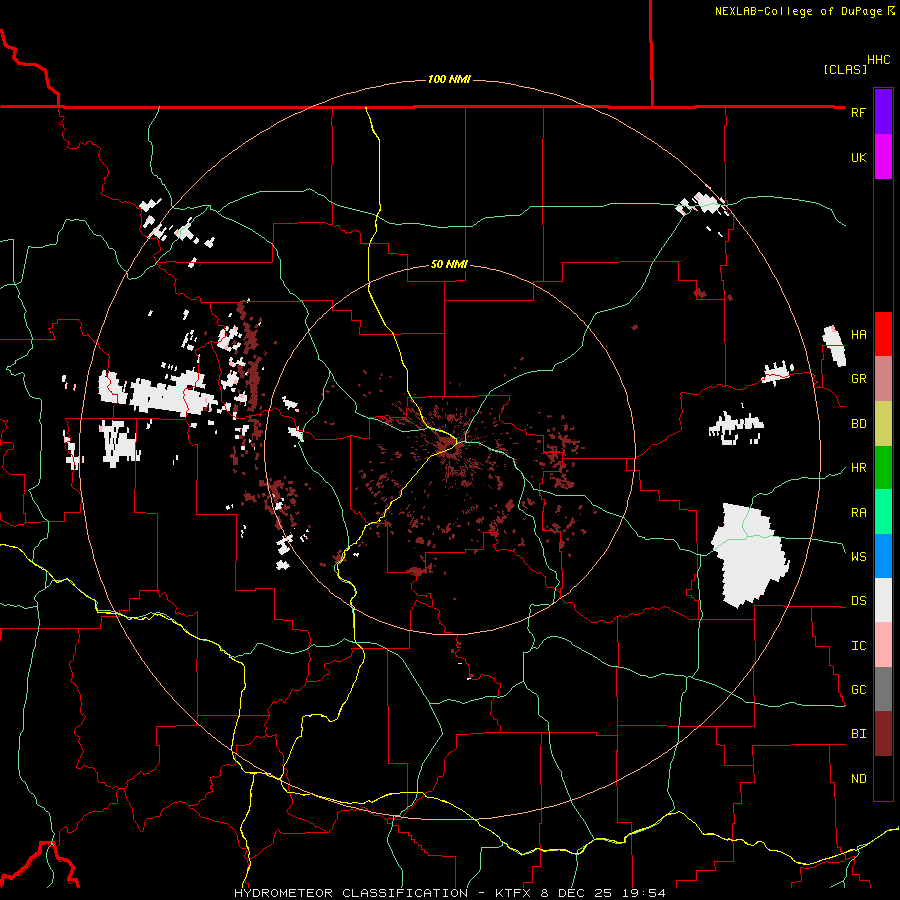900x900 pixels.
Task: Click the 'WS' legend label
Action: coord(858,557)
